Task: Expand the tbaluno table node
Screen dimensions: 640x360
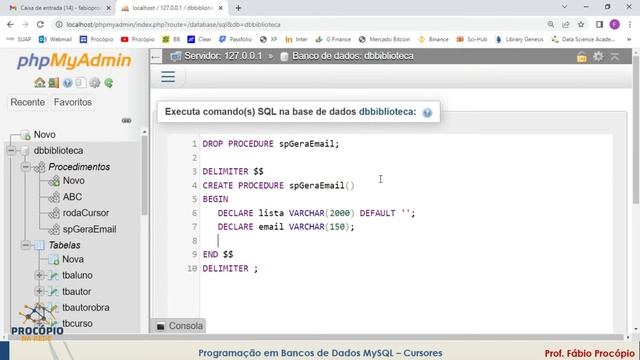Action: tap(39, 275)
